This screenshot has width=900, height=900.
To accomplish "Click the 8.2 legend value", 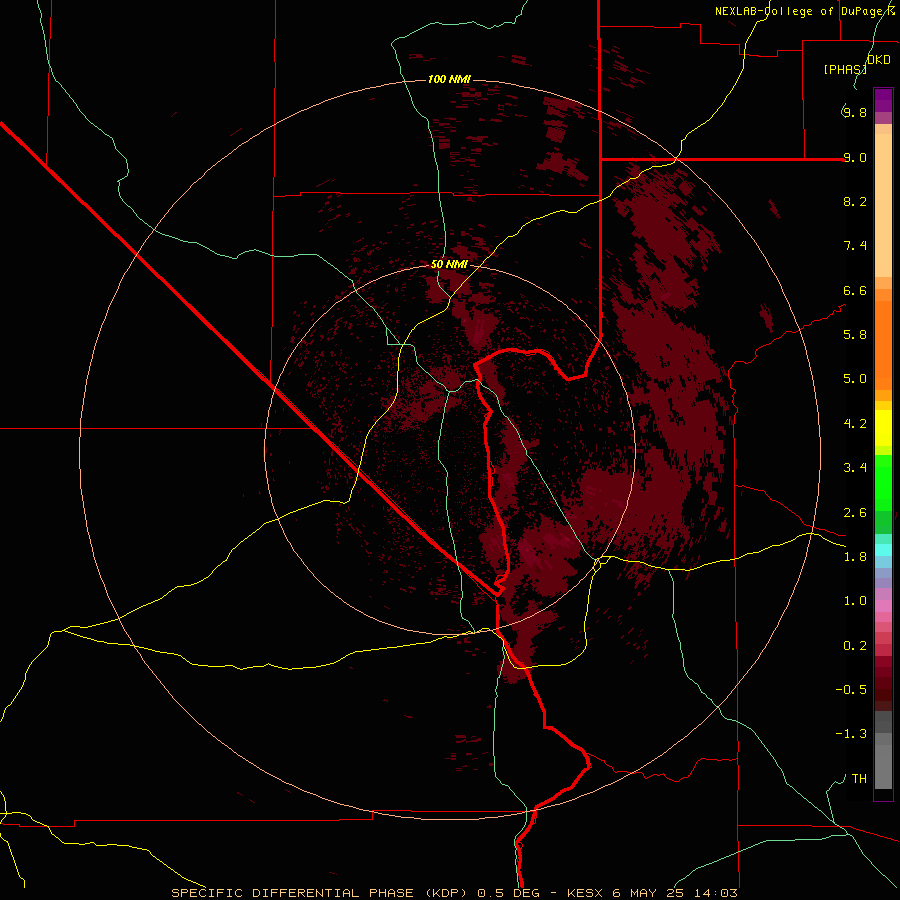I will (x=855, y=201).
